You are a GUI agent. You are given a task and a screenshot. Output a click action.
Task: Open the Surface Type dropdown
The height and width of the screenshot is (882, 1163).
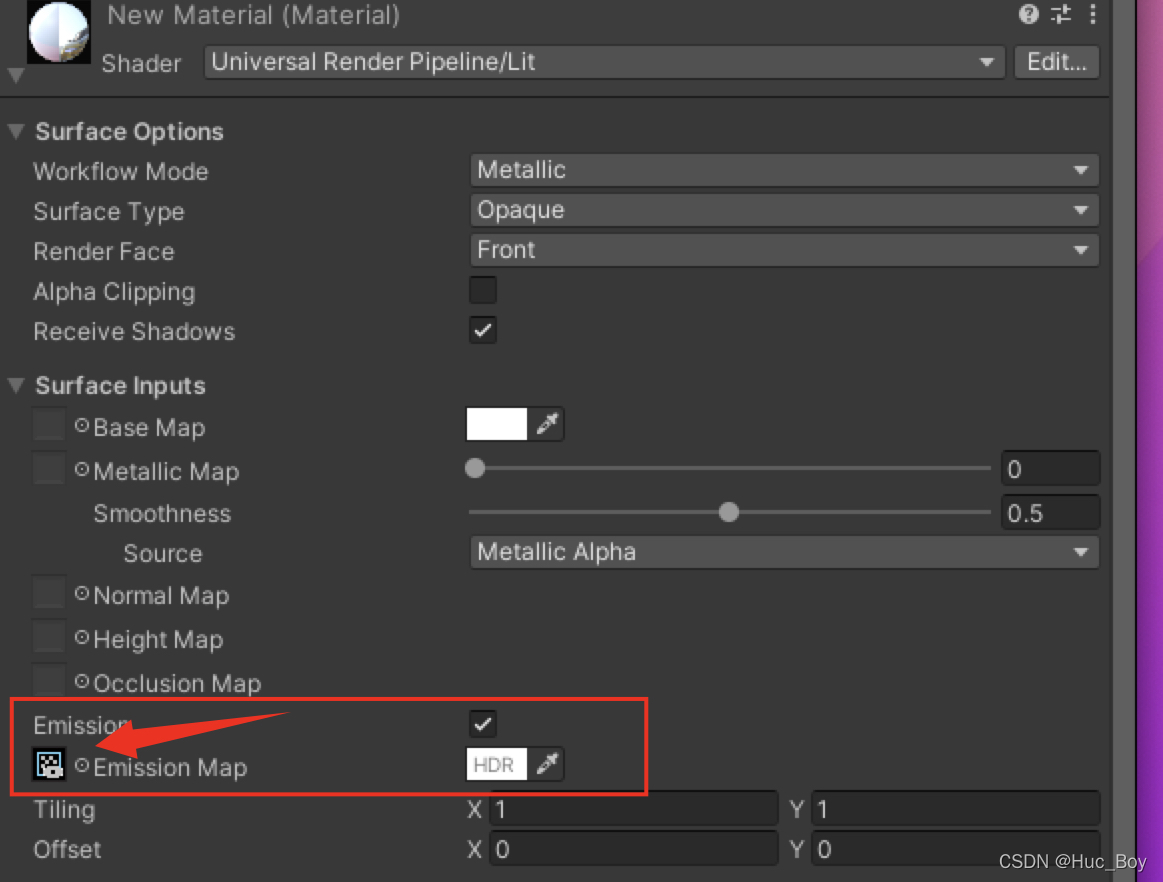[784, 211]
